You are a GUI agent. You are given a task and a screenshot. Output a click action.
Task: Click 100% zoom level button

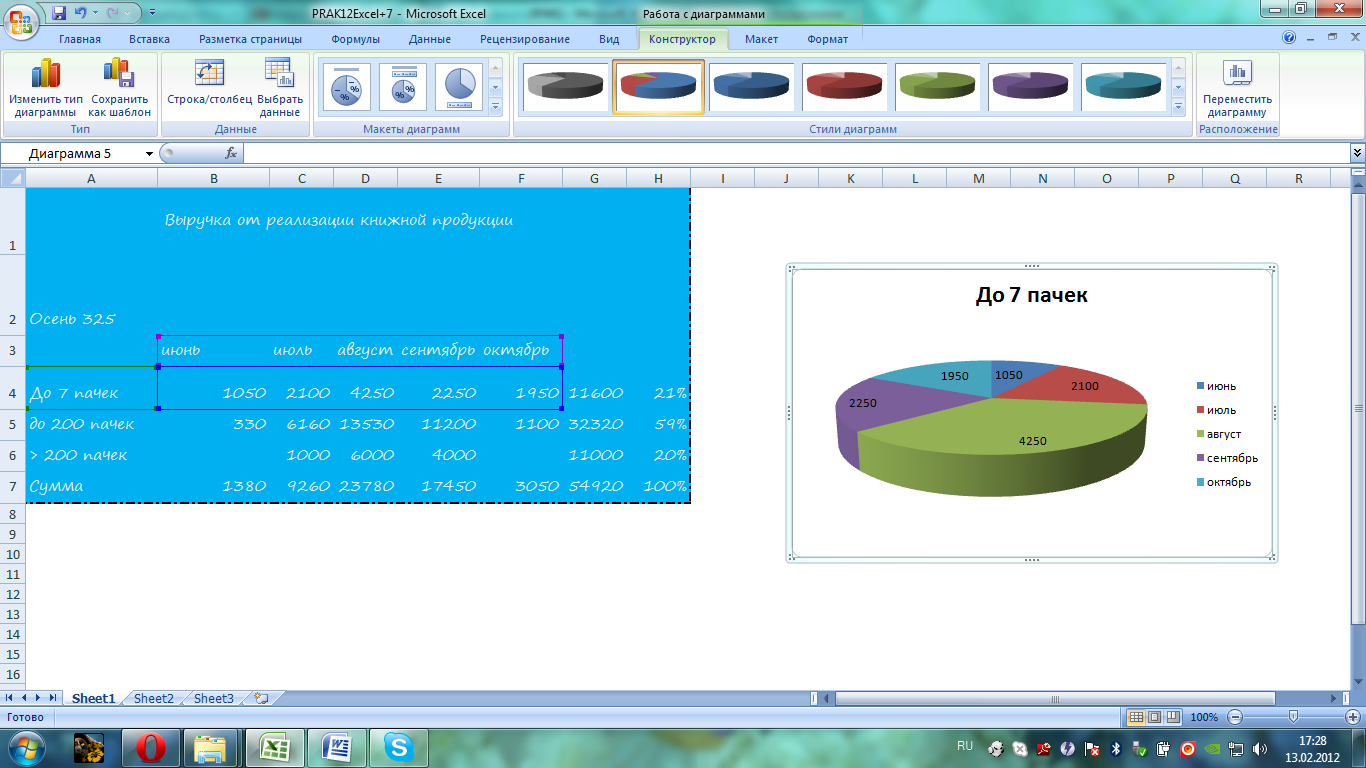click(1204, 717)
